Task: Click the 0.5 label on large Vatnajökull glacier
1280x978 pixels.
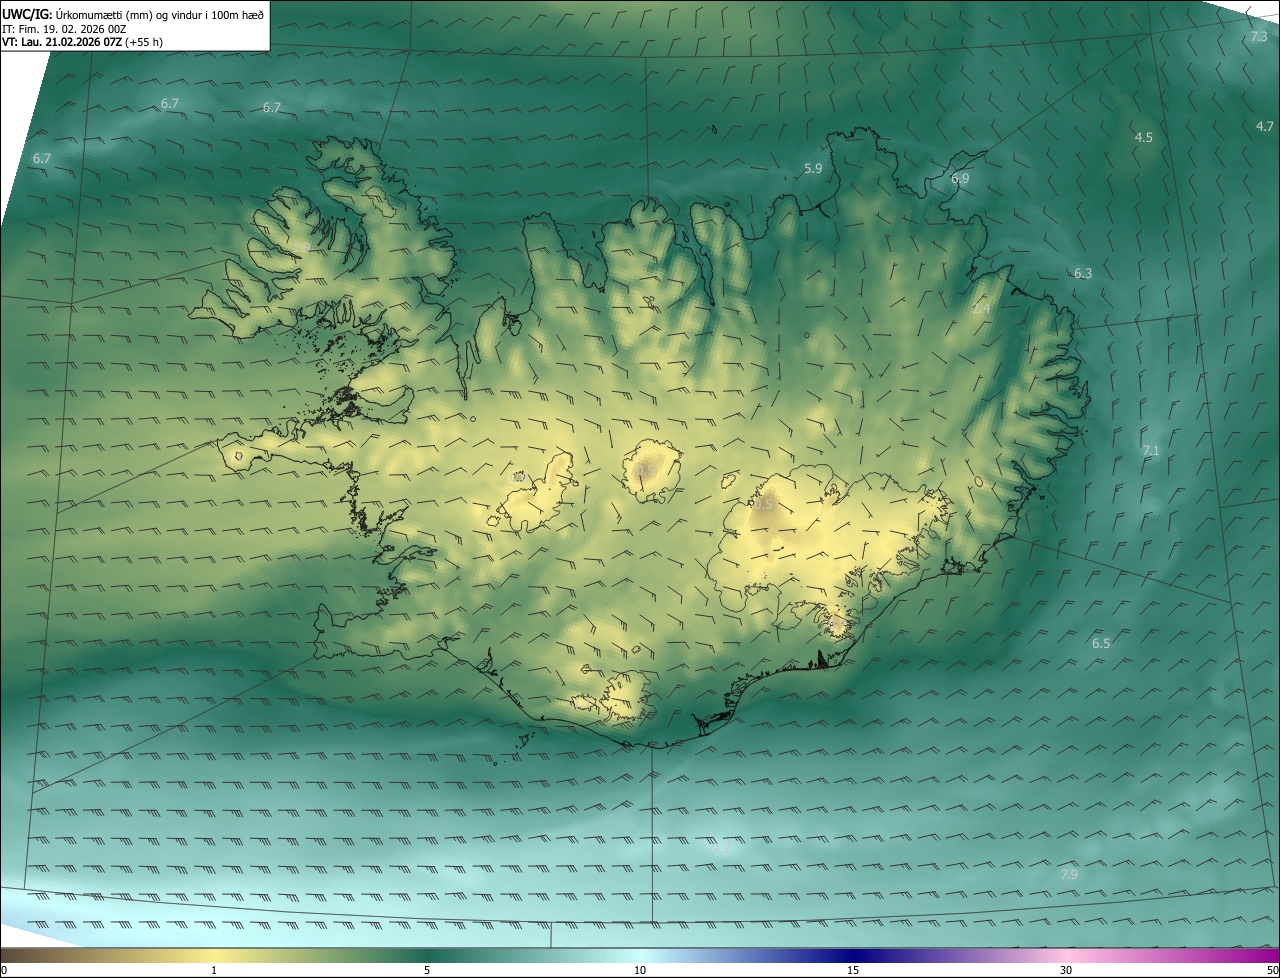Action: coord(764,505)
